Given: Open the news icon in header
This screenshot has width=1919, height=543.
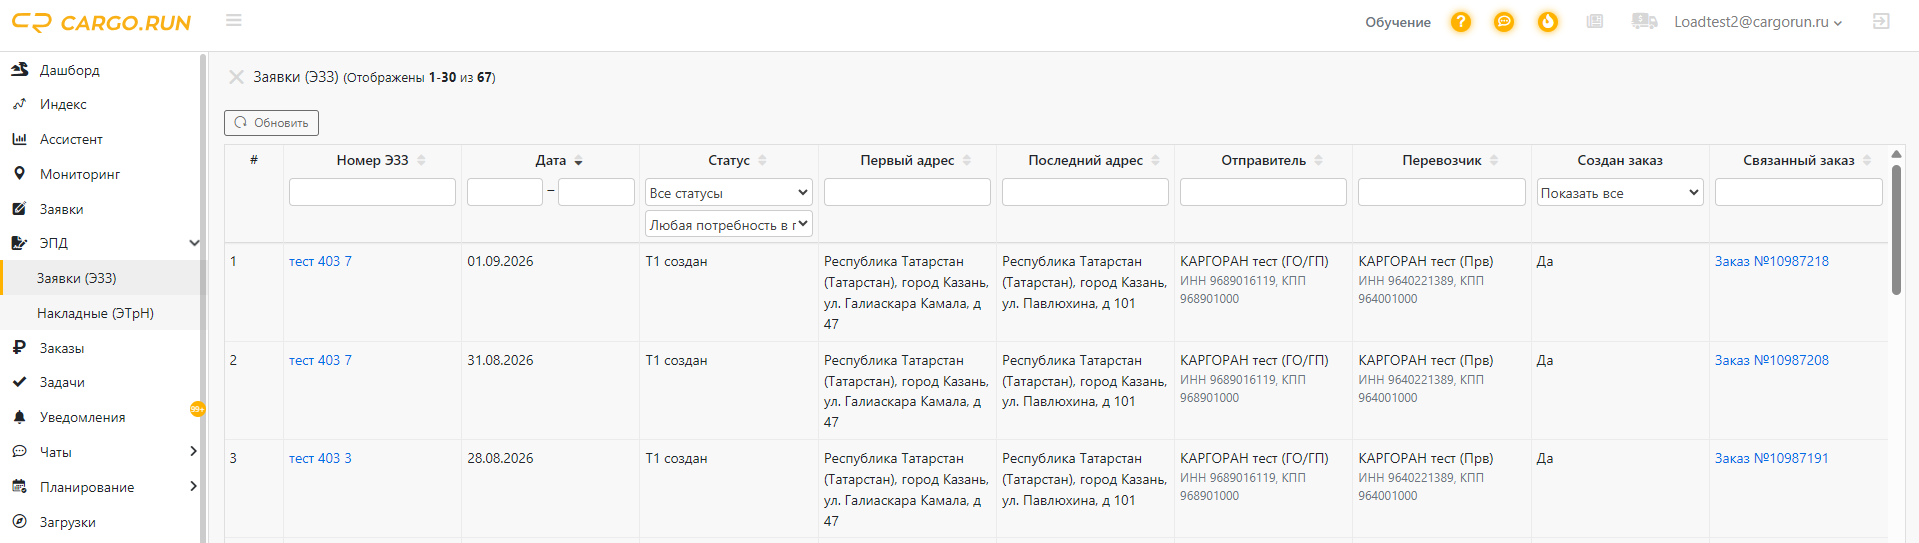Looking at the screenshot, I should pyautogui.click(x=1595, y=21).
